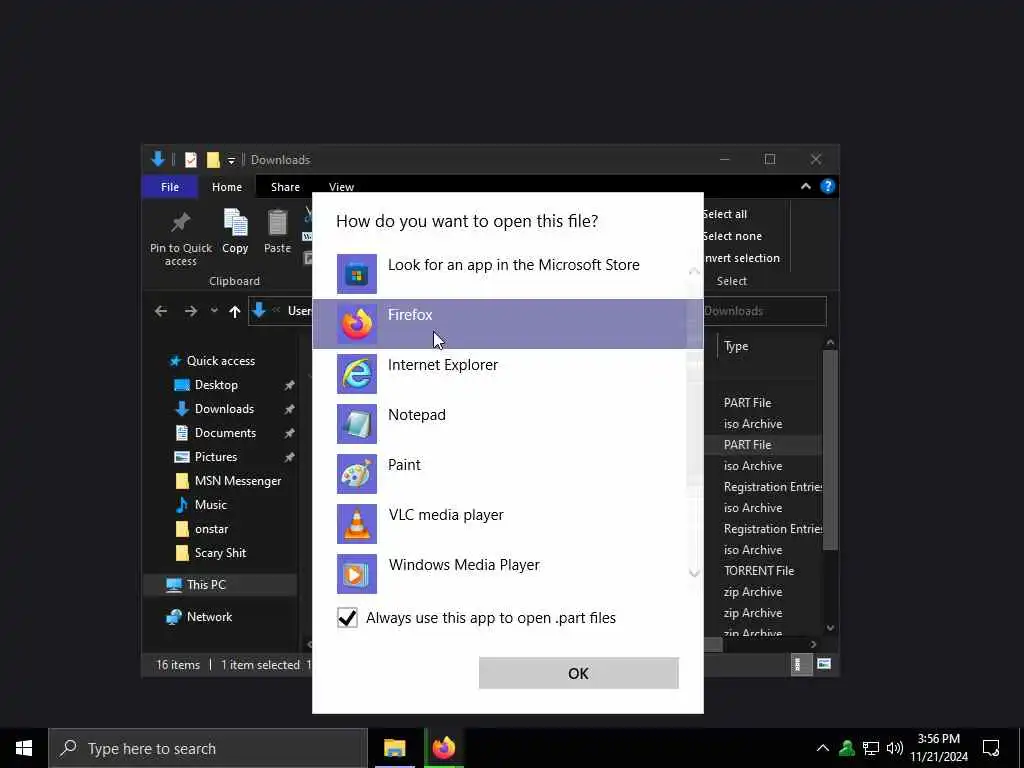Open Scary Shit folder in sidebar
1024x768 pixels.
pos(220,553)
